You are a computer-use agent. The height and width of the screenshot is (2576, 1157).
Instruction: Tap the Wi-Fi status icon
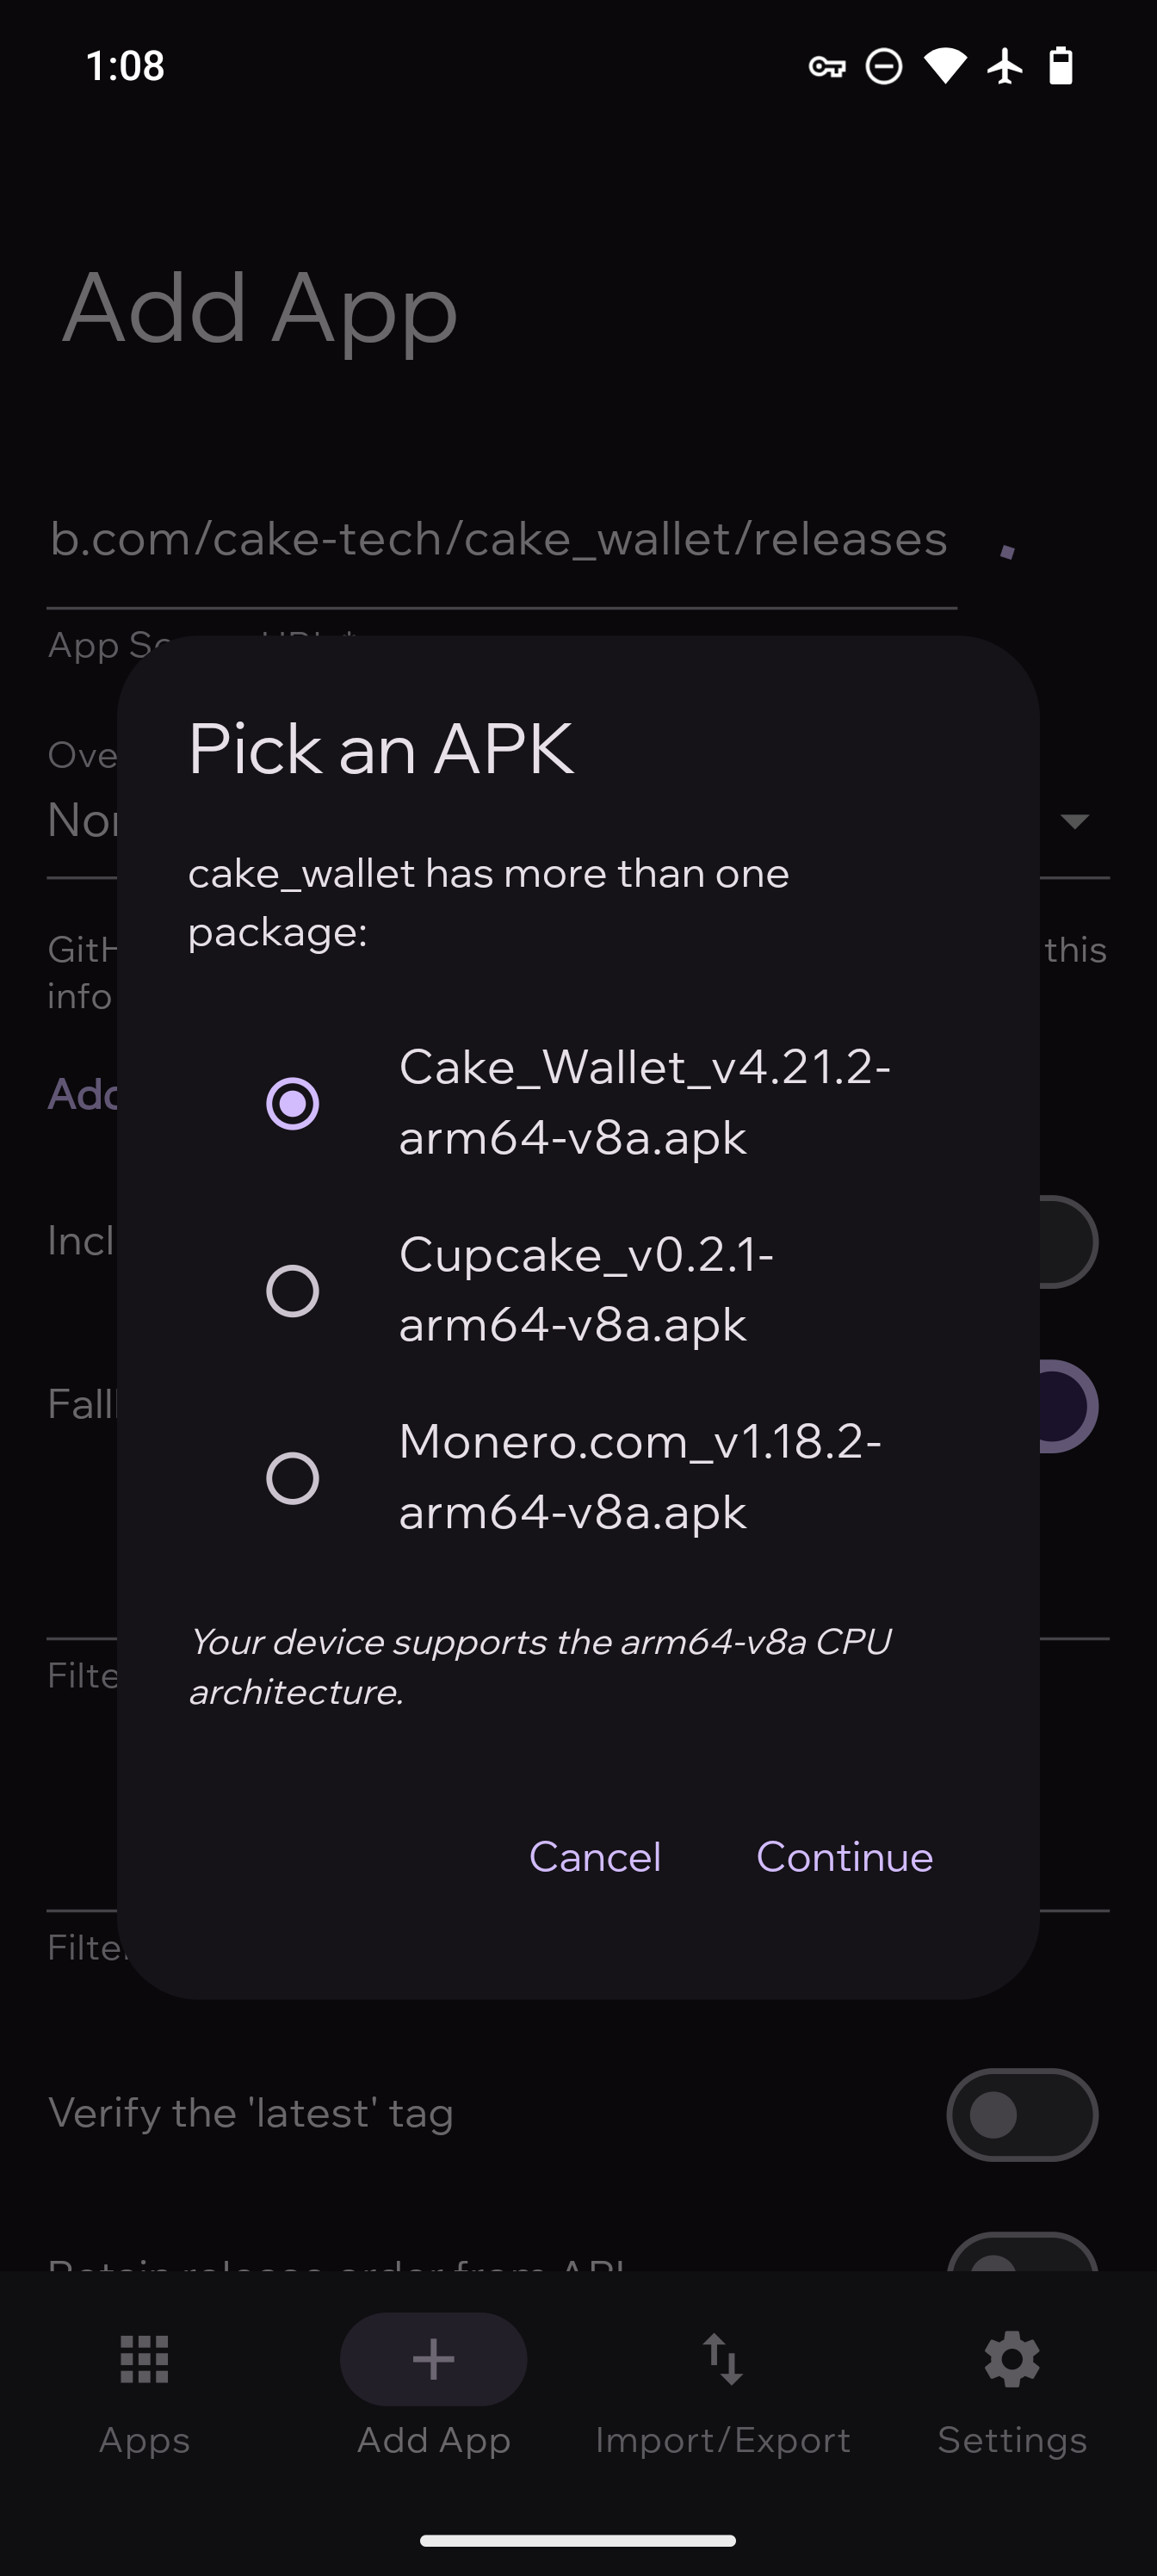[944, 66]
